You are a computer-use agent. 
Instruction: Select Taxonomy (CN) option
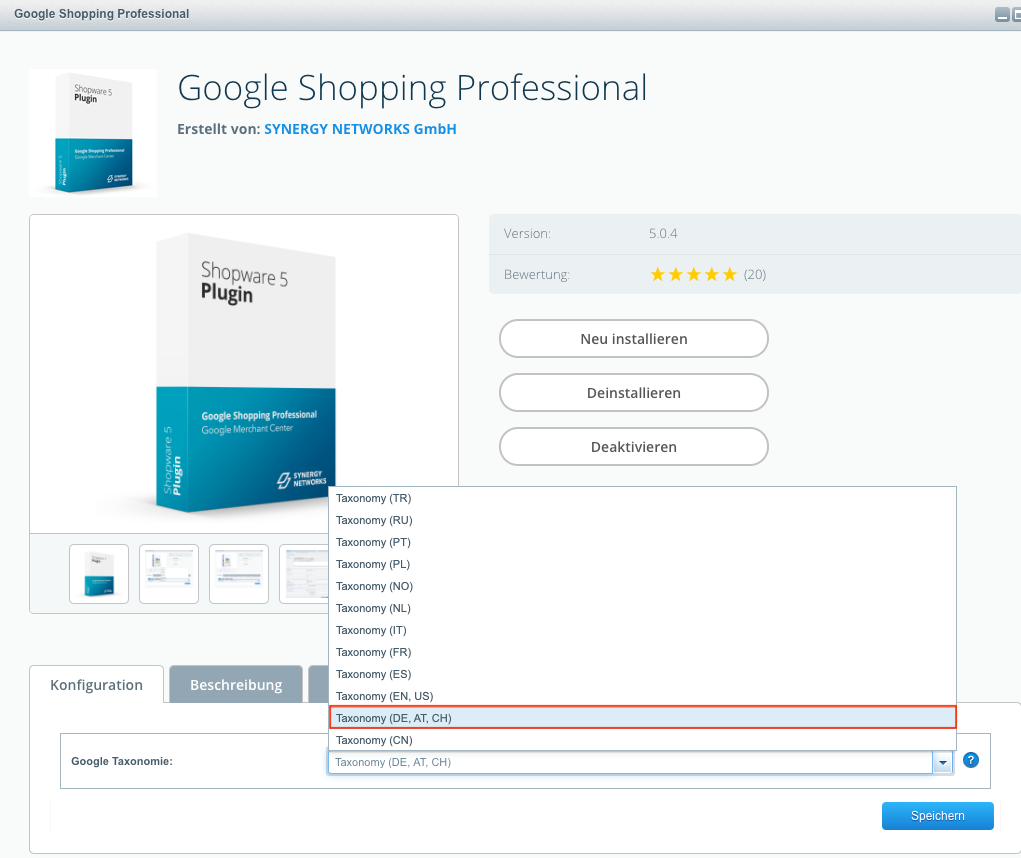[x=642, y=740]
